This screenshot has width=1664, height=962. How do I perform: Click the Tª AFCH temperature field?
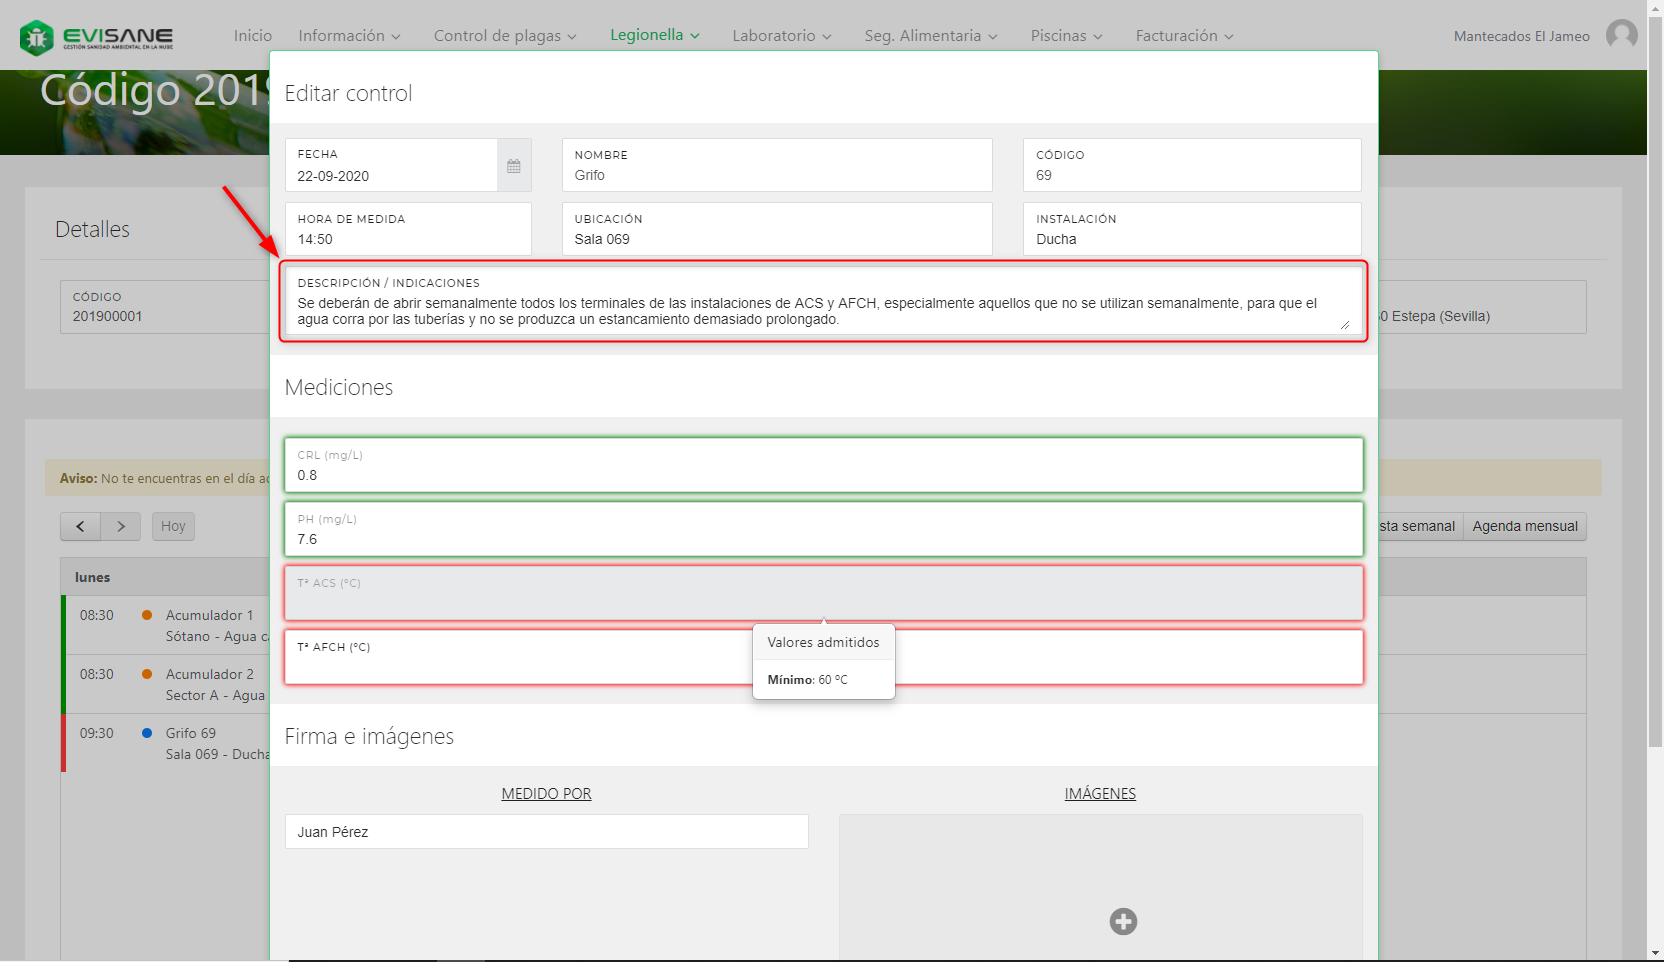(520, 665)
